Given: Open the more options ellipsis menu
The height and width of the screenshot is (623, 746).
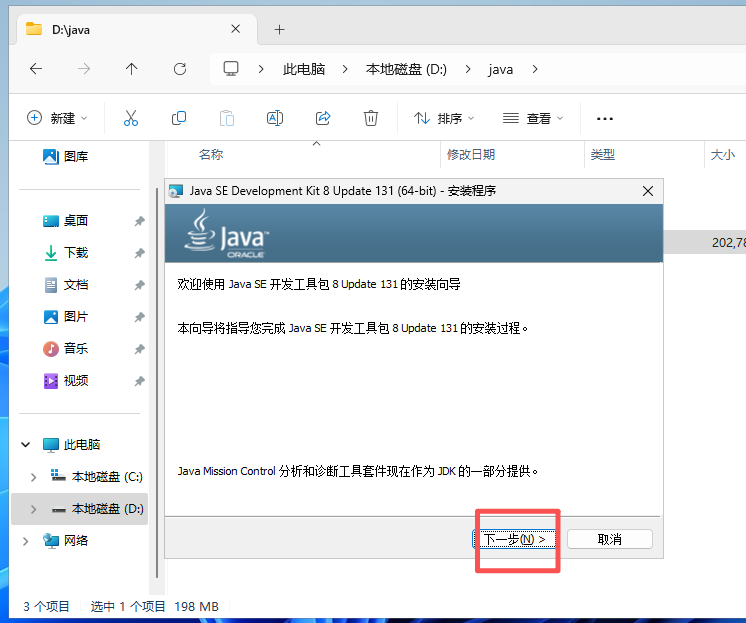Looking at the screenshot, I should click(605, 119).
